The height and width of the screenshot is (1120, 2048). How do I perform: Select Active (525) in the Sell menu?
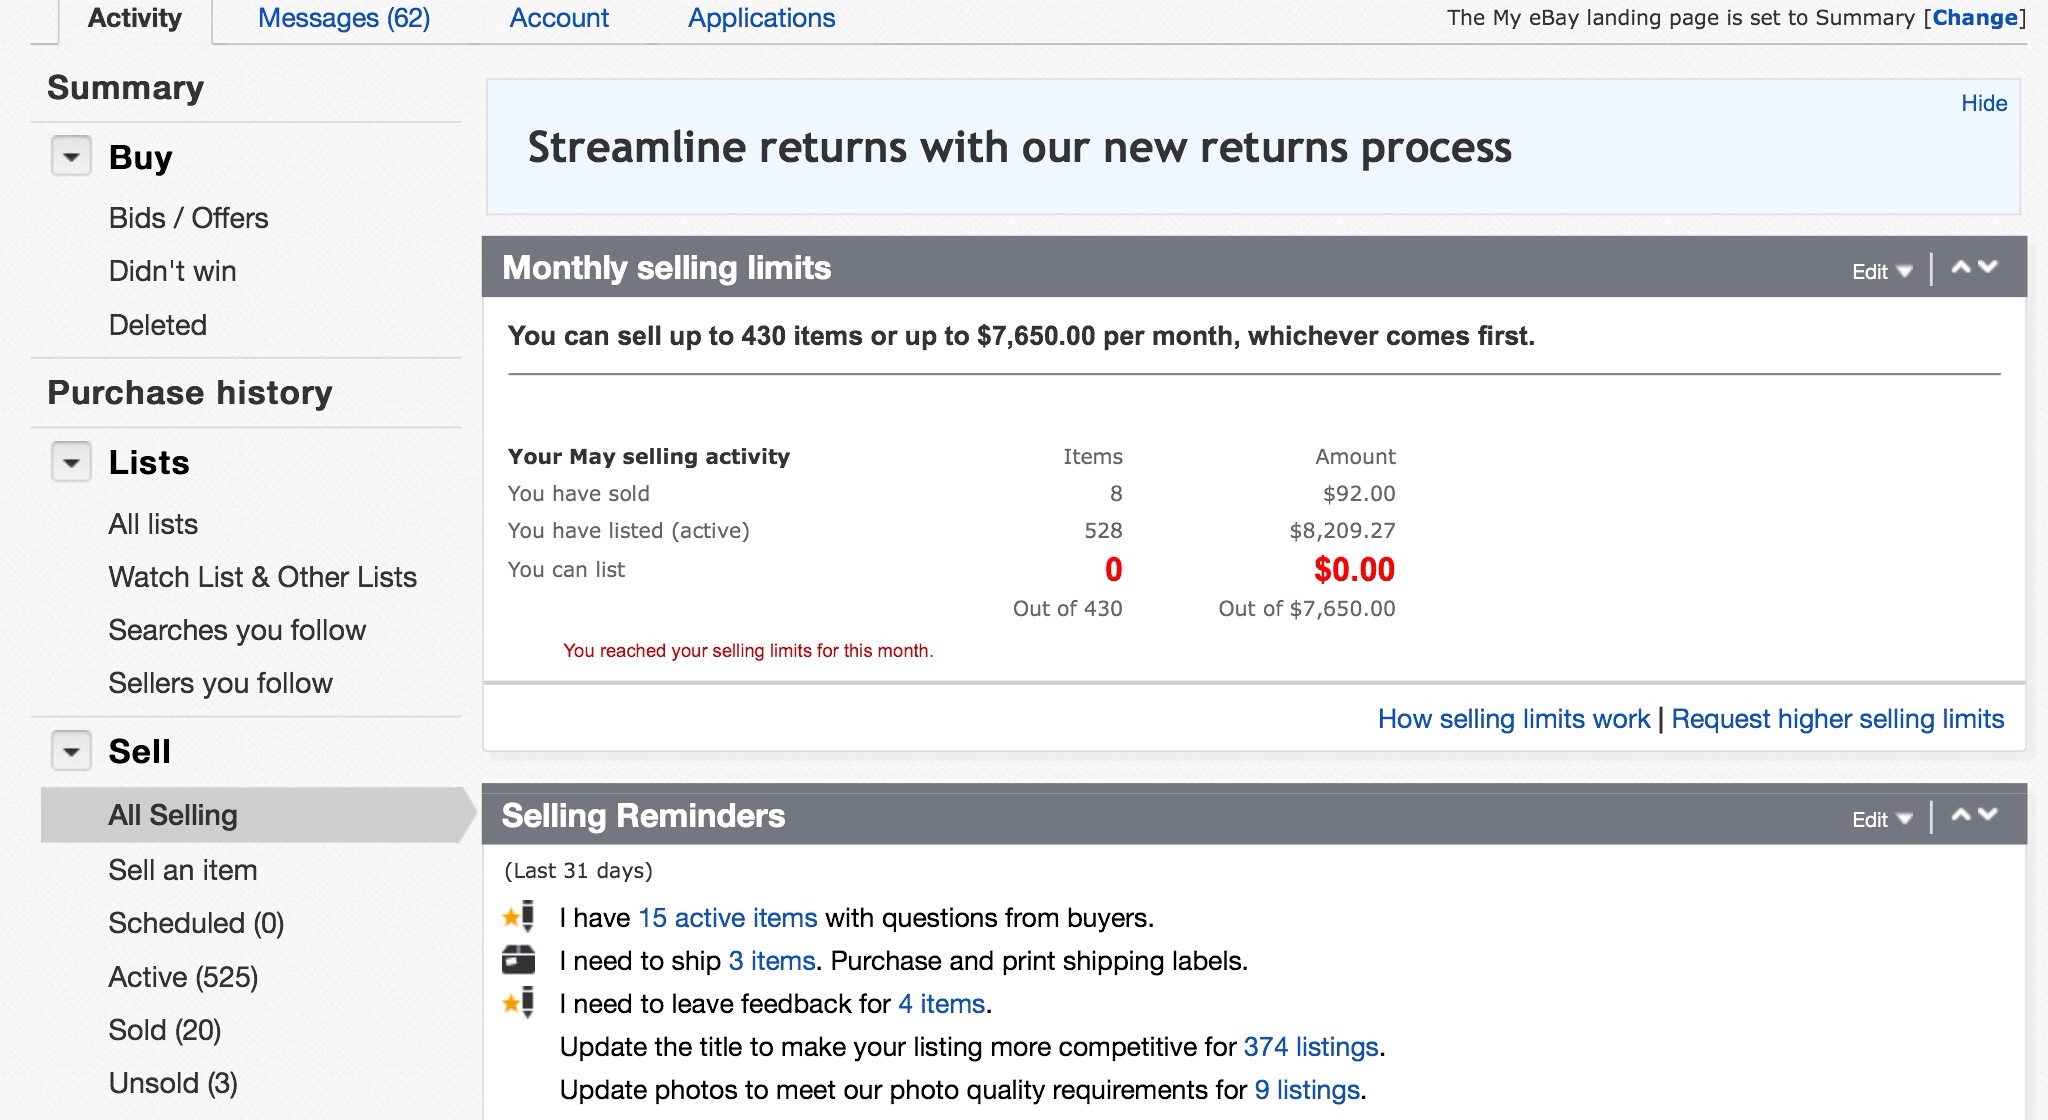[x=183, y=977]
